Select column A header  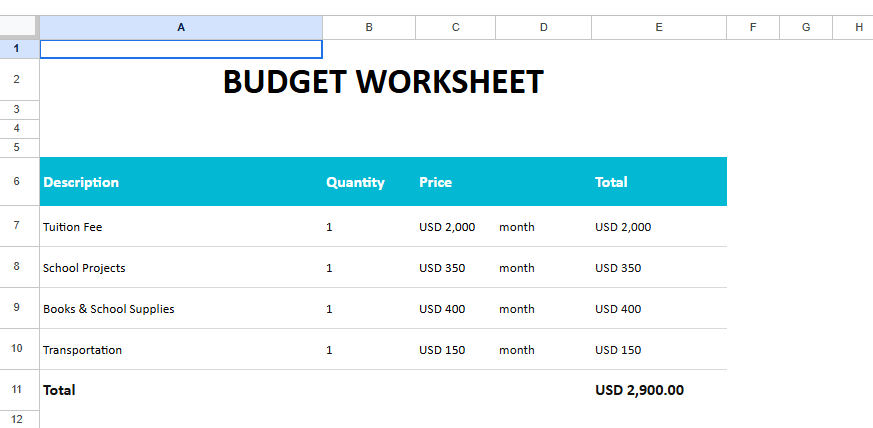181,27
